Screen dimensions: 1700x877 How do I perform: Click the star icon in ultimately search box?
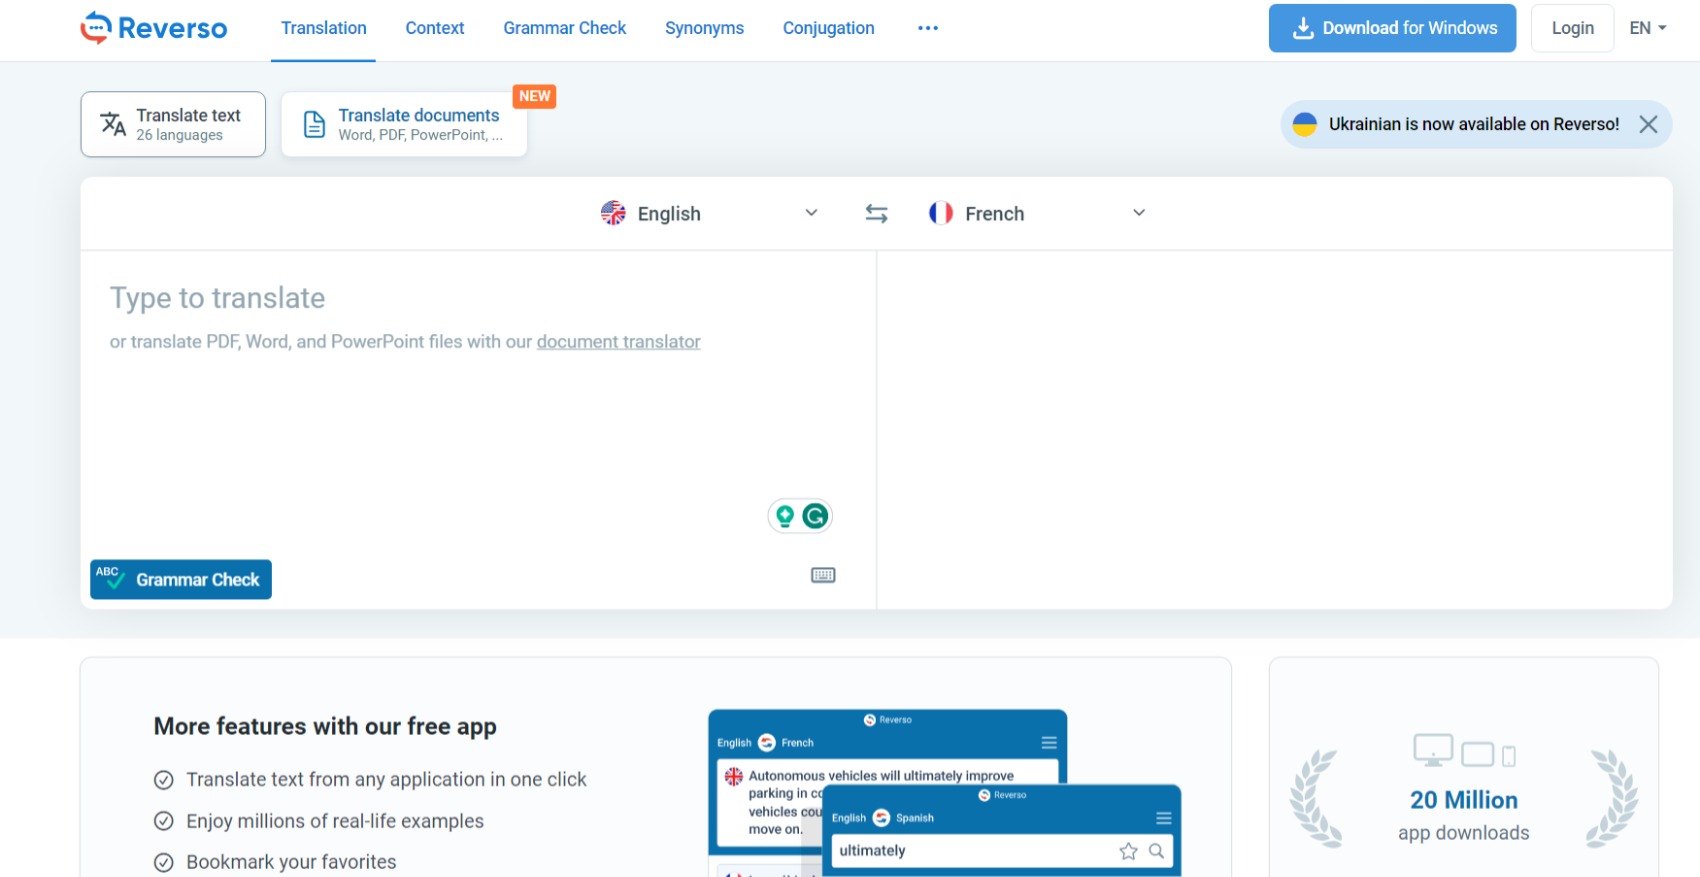pos(1128,851)
